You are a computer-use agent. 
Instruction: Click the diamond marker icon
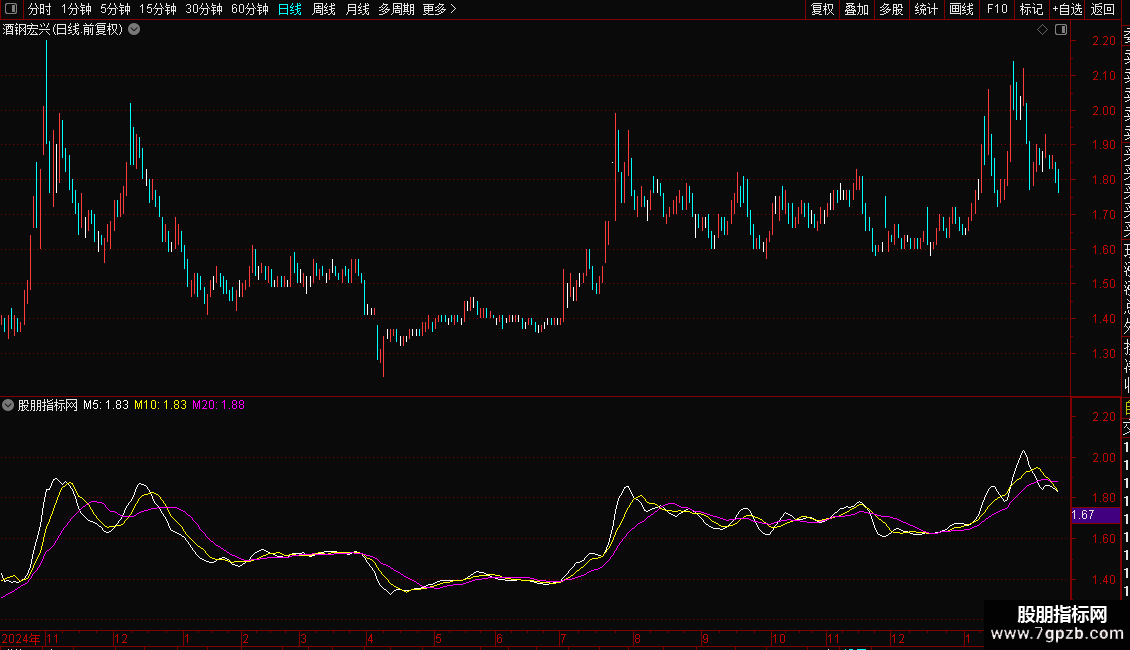click(1042, 30)
